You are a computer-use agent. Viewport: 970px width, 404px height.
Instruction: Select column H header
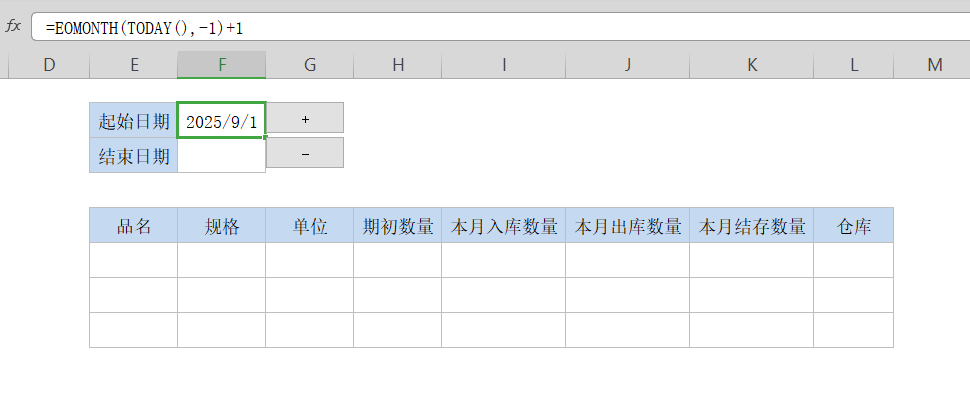tap(398, 65)
